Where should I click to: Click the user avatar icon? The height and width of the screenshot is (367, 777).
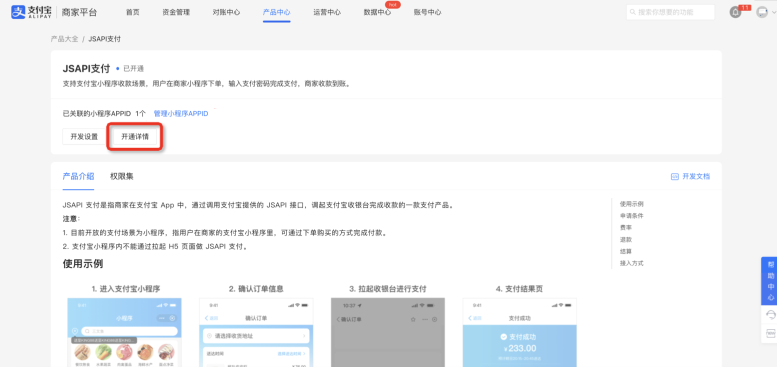click(762, 12)
